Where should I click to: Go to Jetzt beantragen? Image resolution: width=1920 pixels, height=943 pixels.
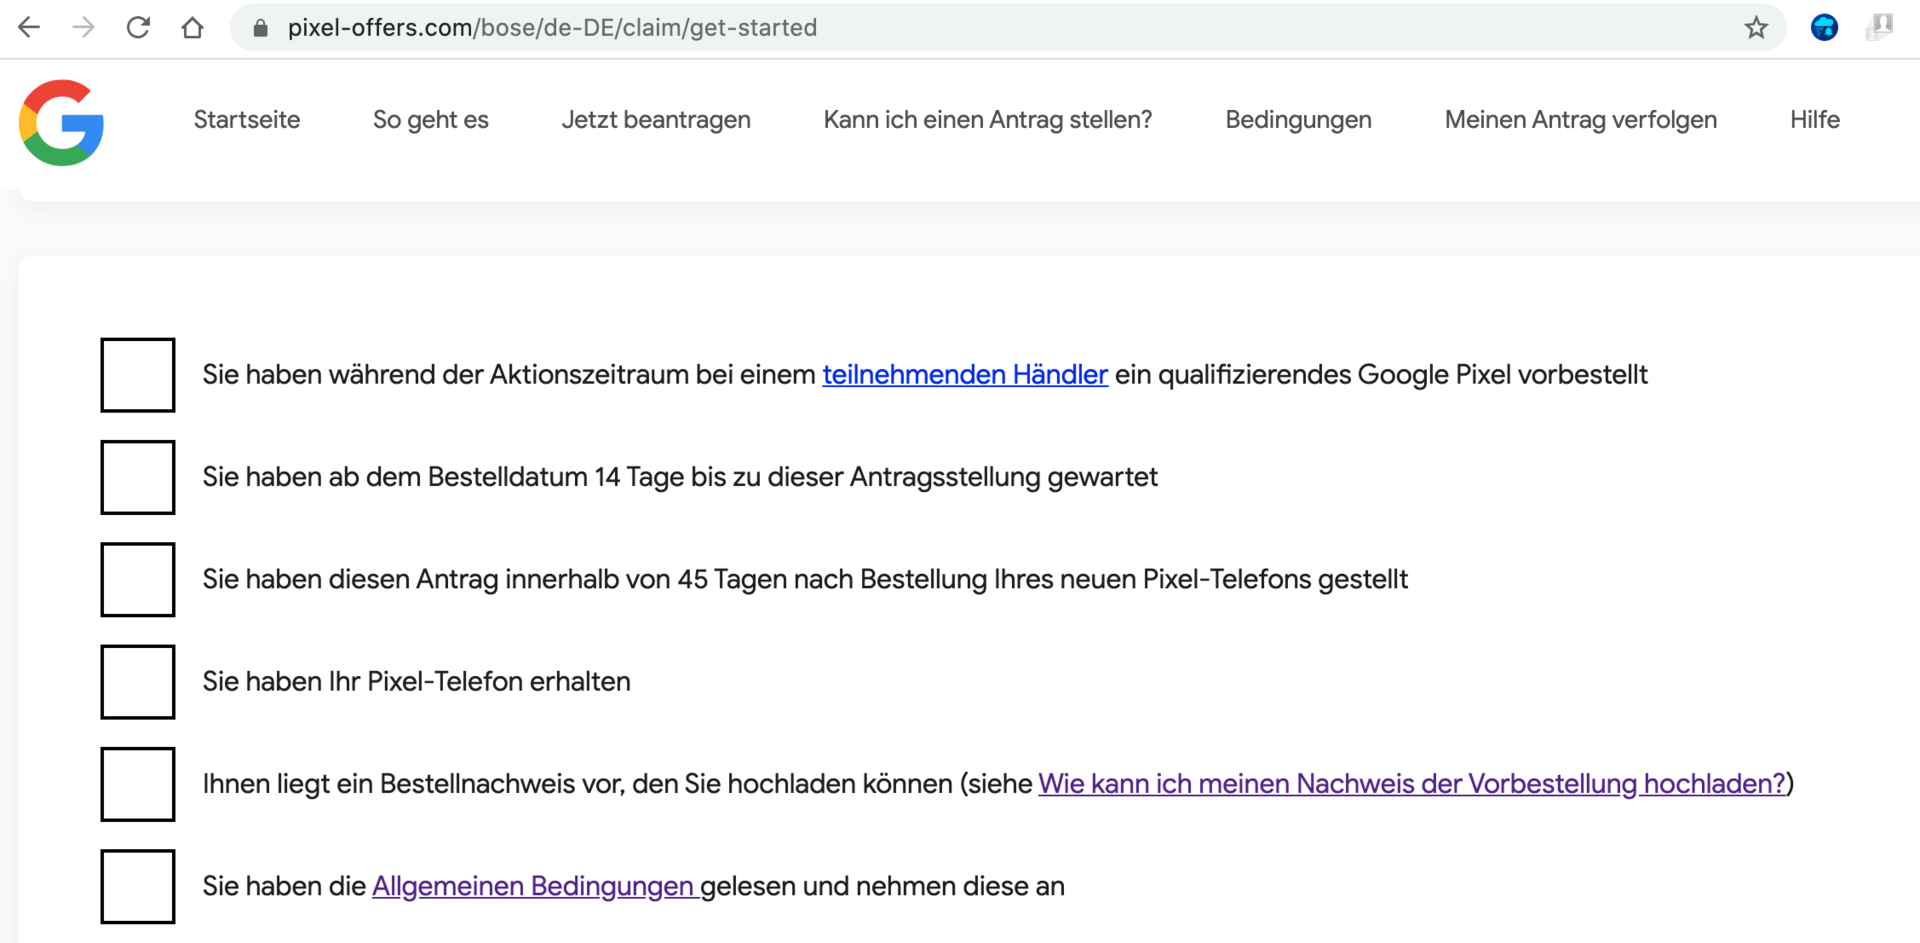pyautogui.click(x=656, y=120)
